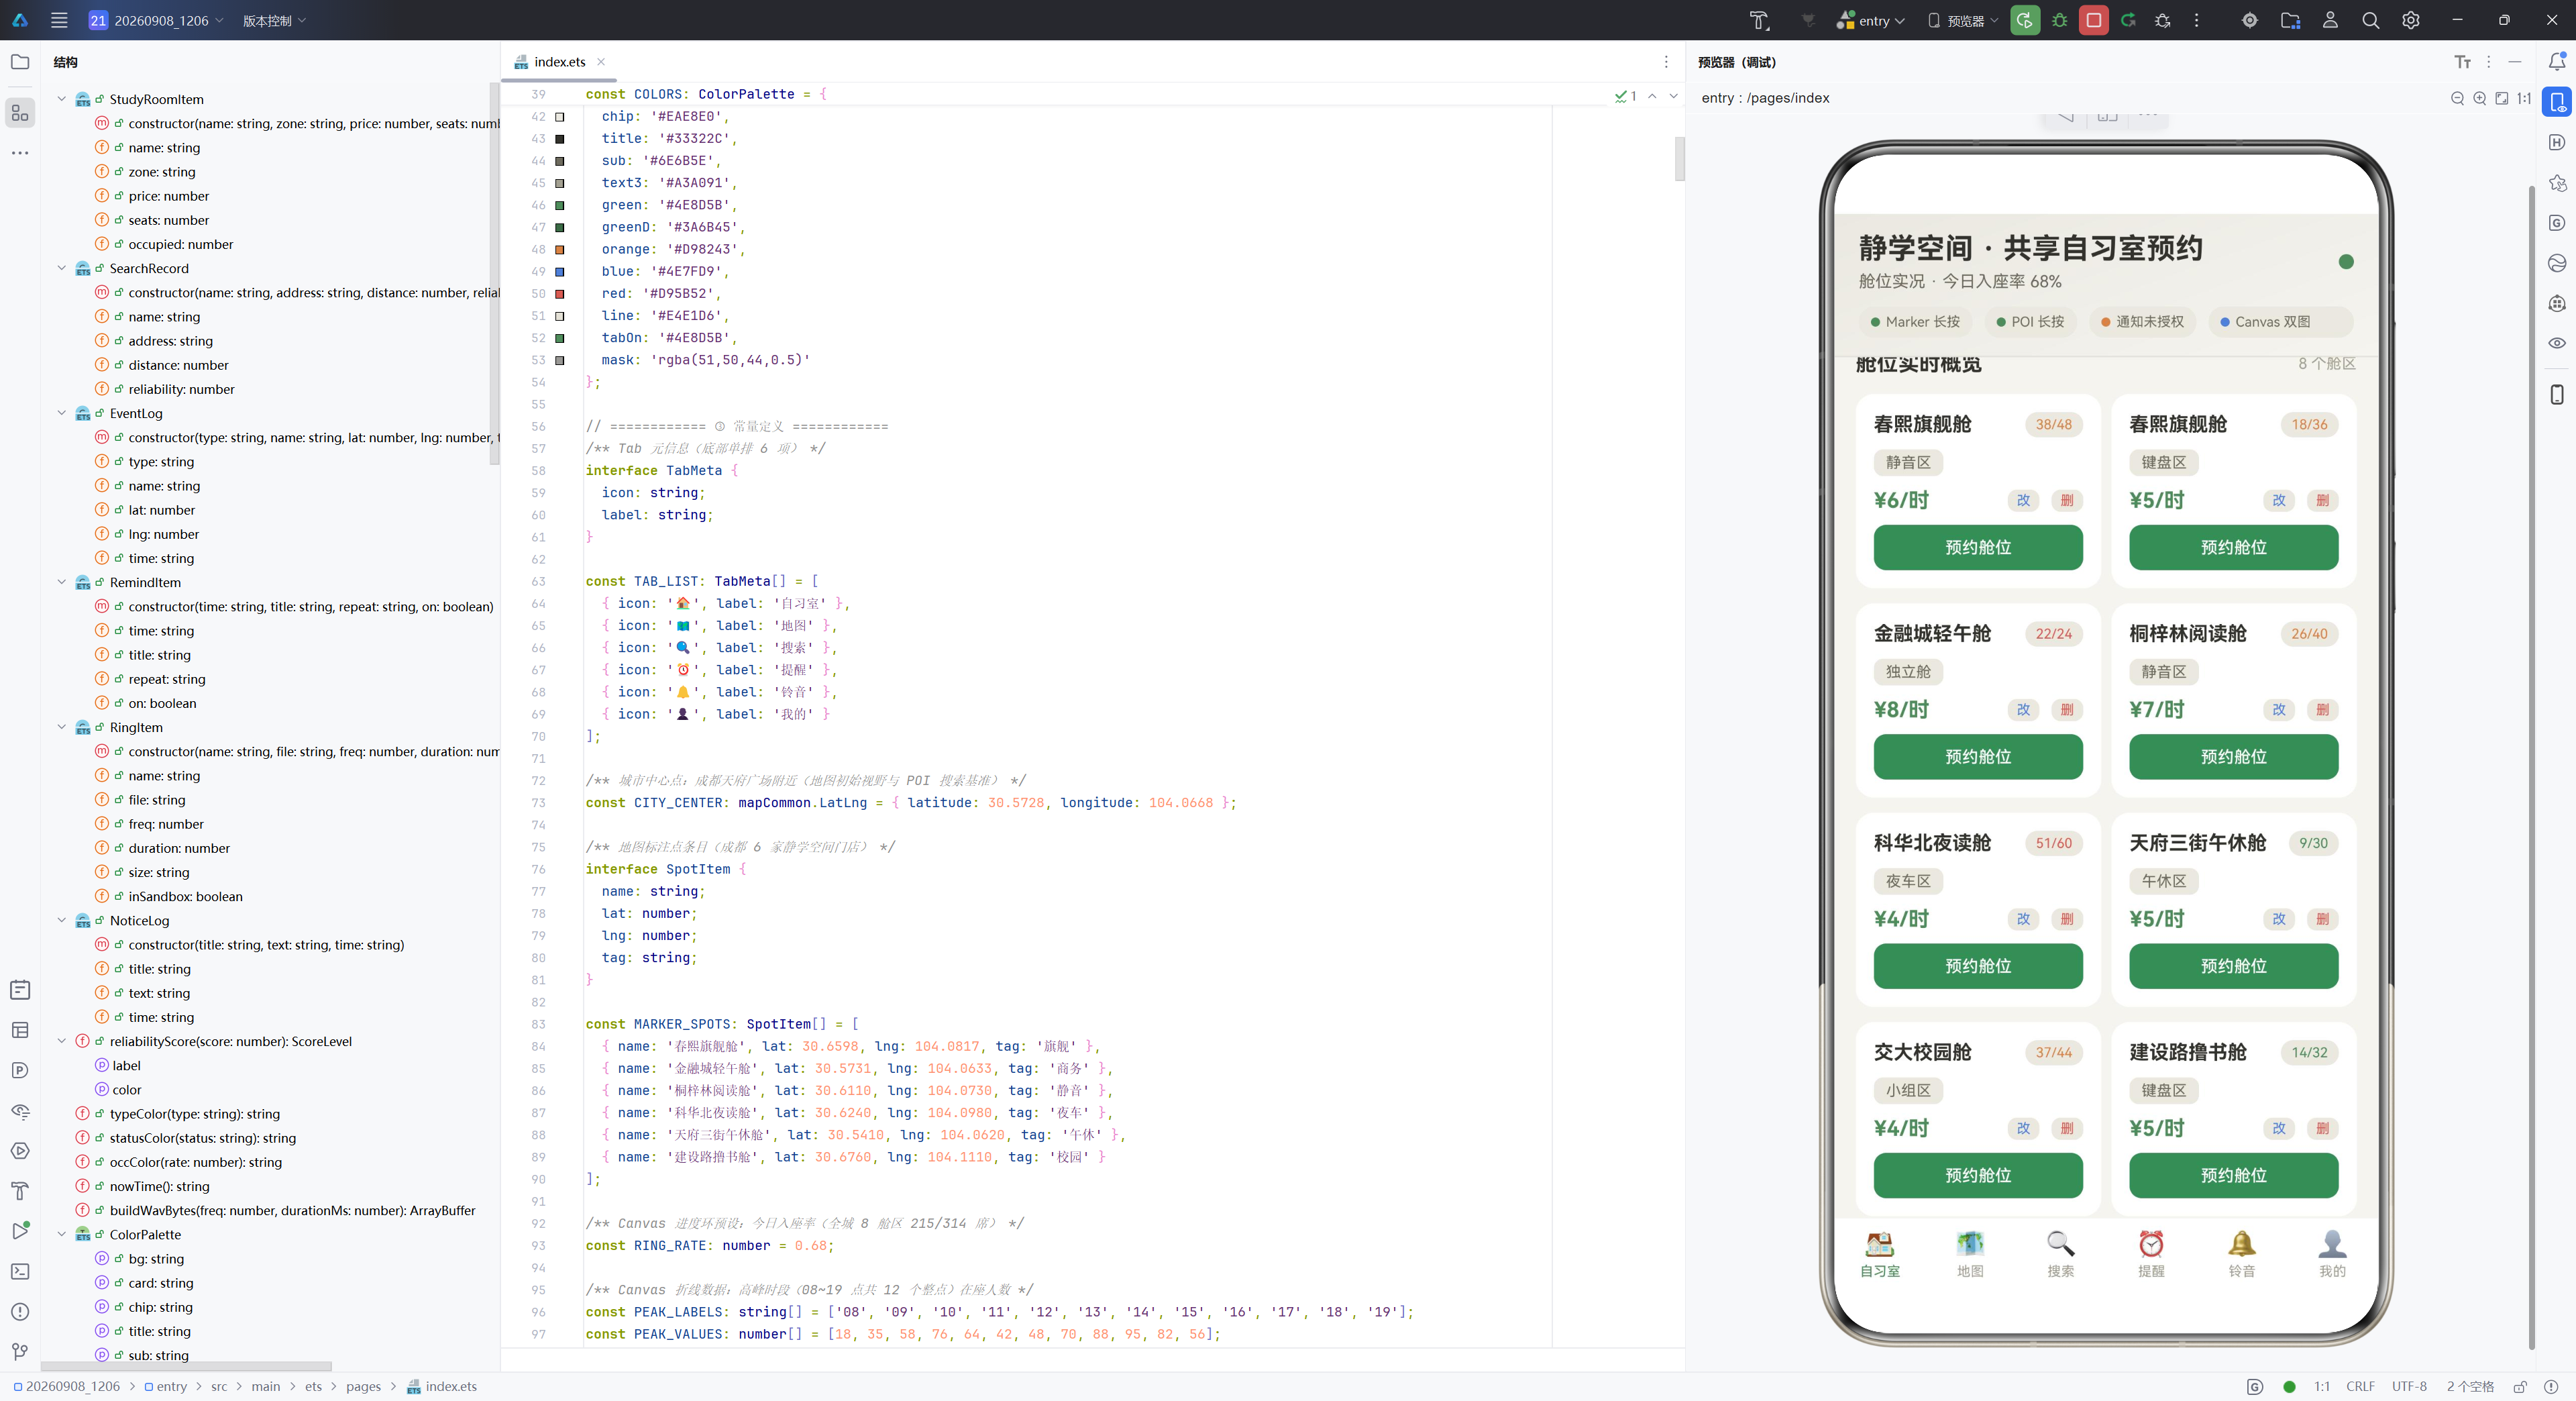The image size is (2576, 1401).
Task: Click the red color swatch on line 50
Action: click(x=560, y=294)
